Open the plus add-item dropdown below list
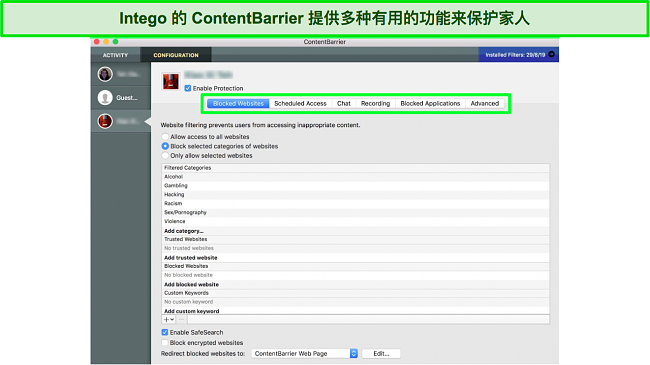The width and height of the screenshot is (650, 365). (x=169, y=320)
